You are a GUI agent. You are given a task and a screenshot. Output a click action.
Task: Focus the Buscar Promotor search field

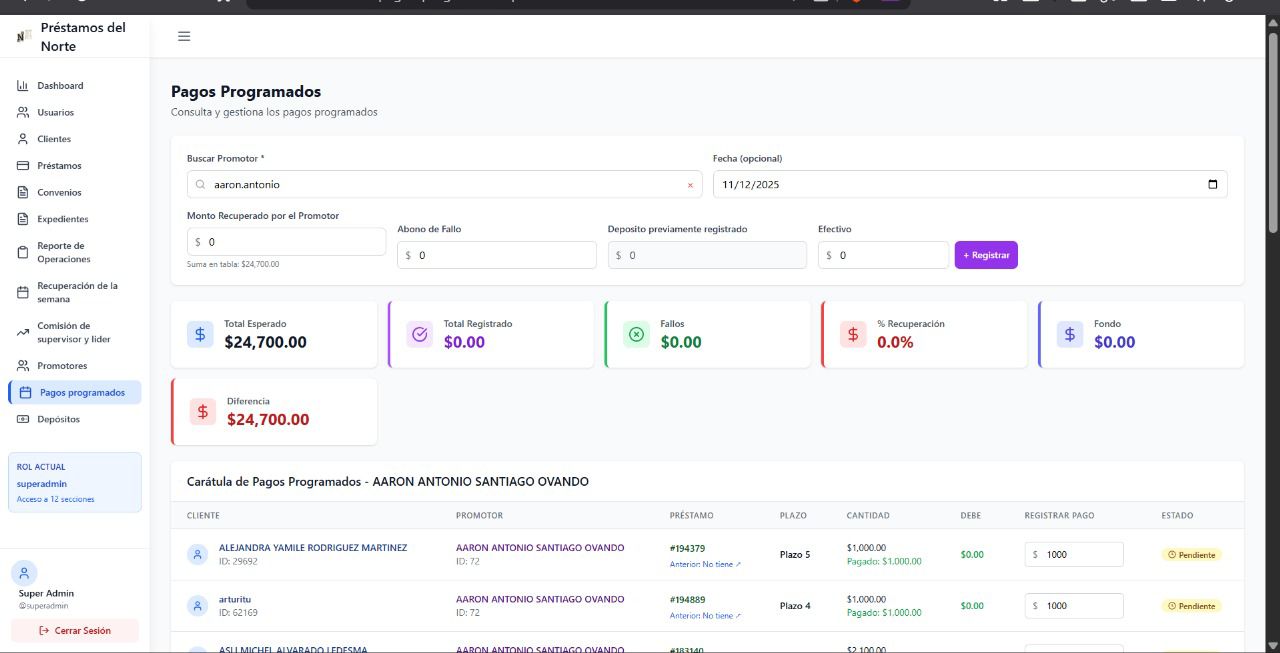[x=440, y=185]
